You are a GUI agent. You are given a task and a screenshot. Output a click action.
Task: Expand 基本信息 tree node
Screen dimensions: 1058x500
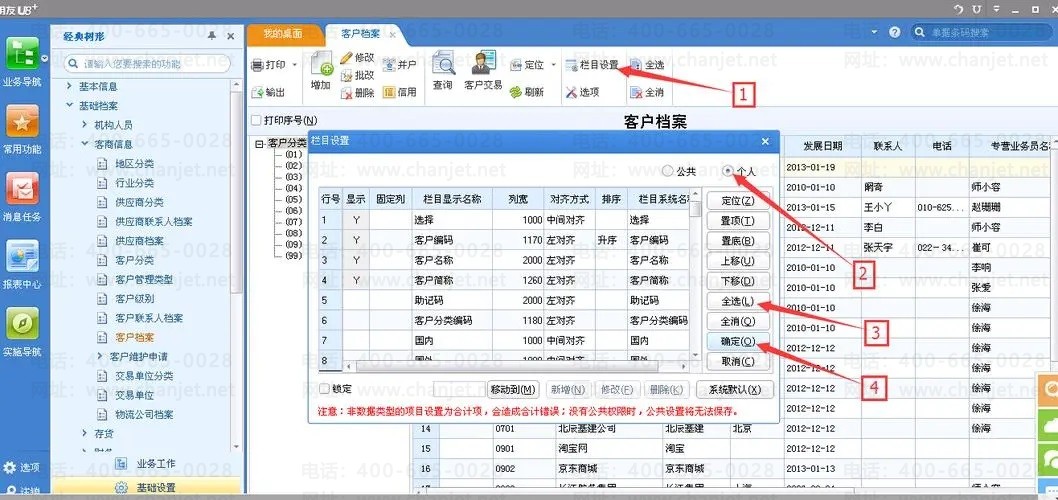(69, 86)
